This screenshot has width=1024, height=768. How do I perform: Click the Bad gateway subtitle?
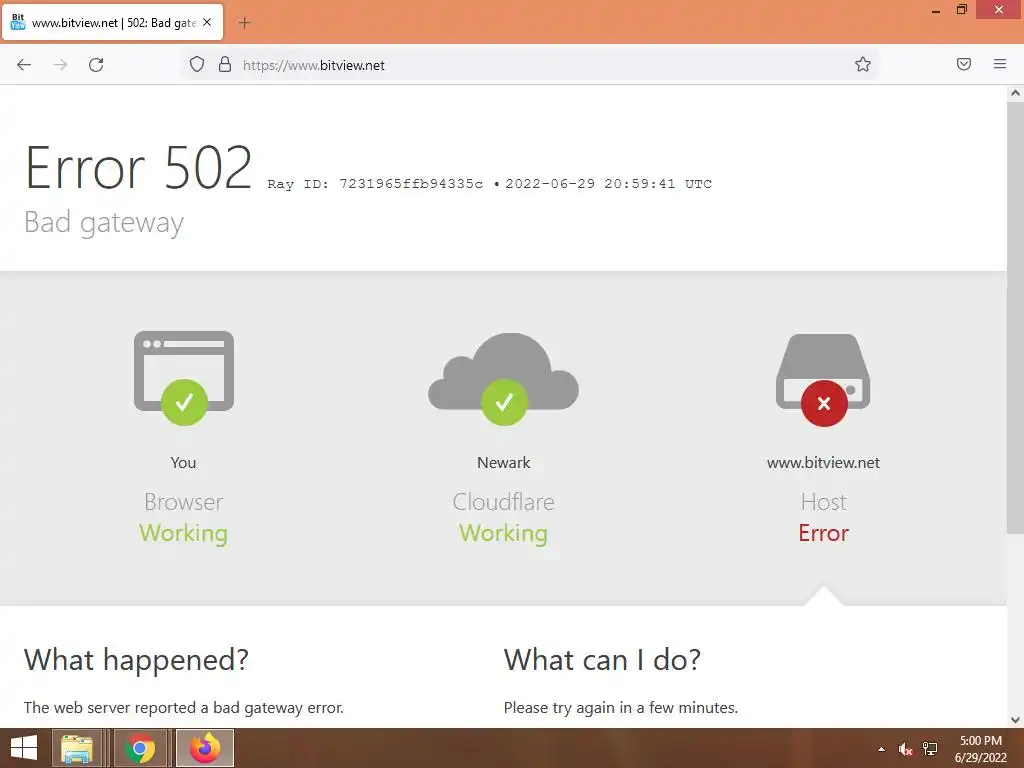point(104,223)
